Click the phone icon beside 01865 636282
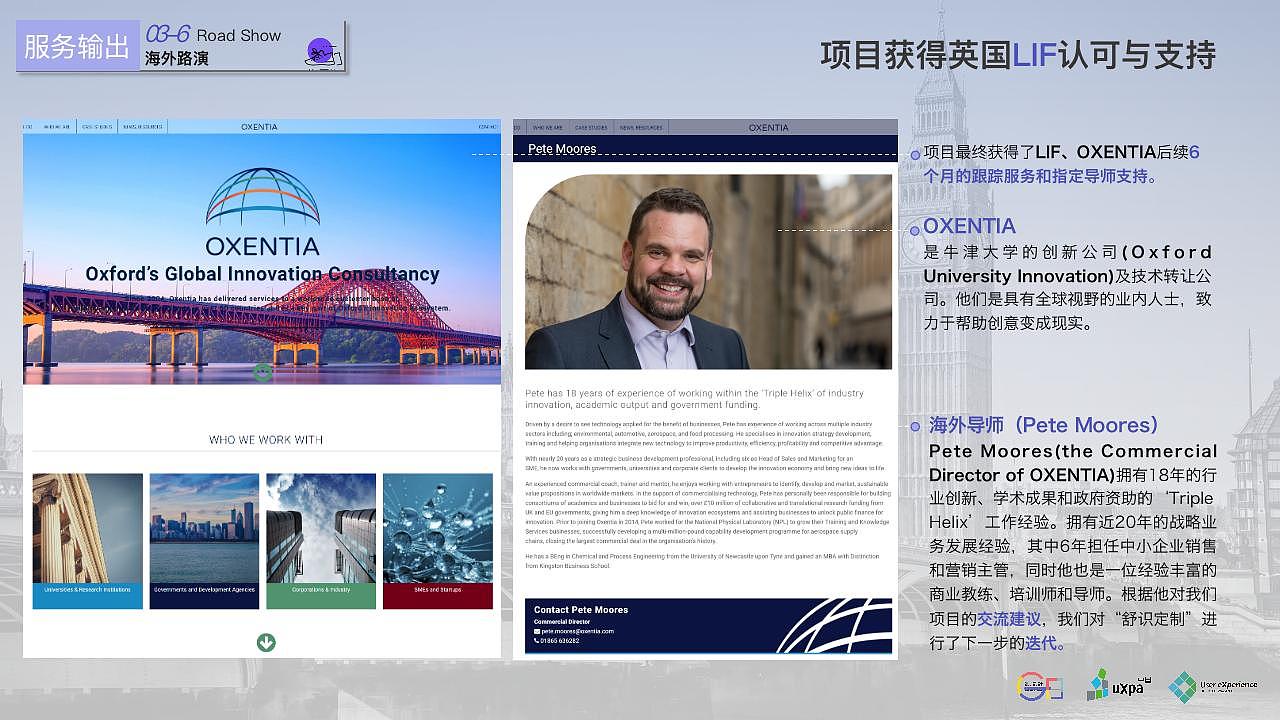 (537, 641)
